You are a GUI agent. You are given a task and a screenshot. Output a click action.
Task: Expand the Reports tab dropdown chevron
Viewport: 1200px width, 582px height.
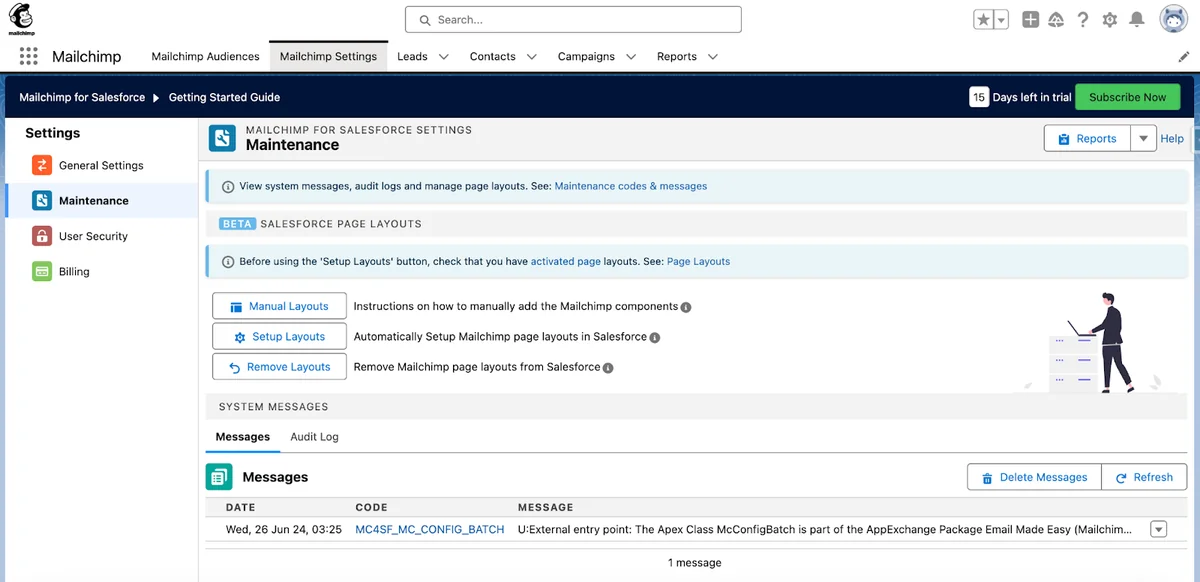pos(713,57)
